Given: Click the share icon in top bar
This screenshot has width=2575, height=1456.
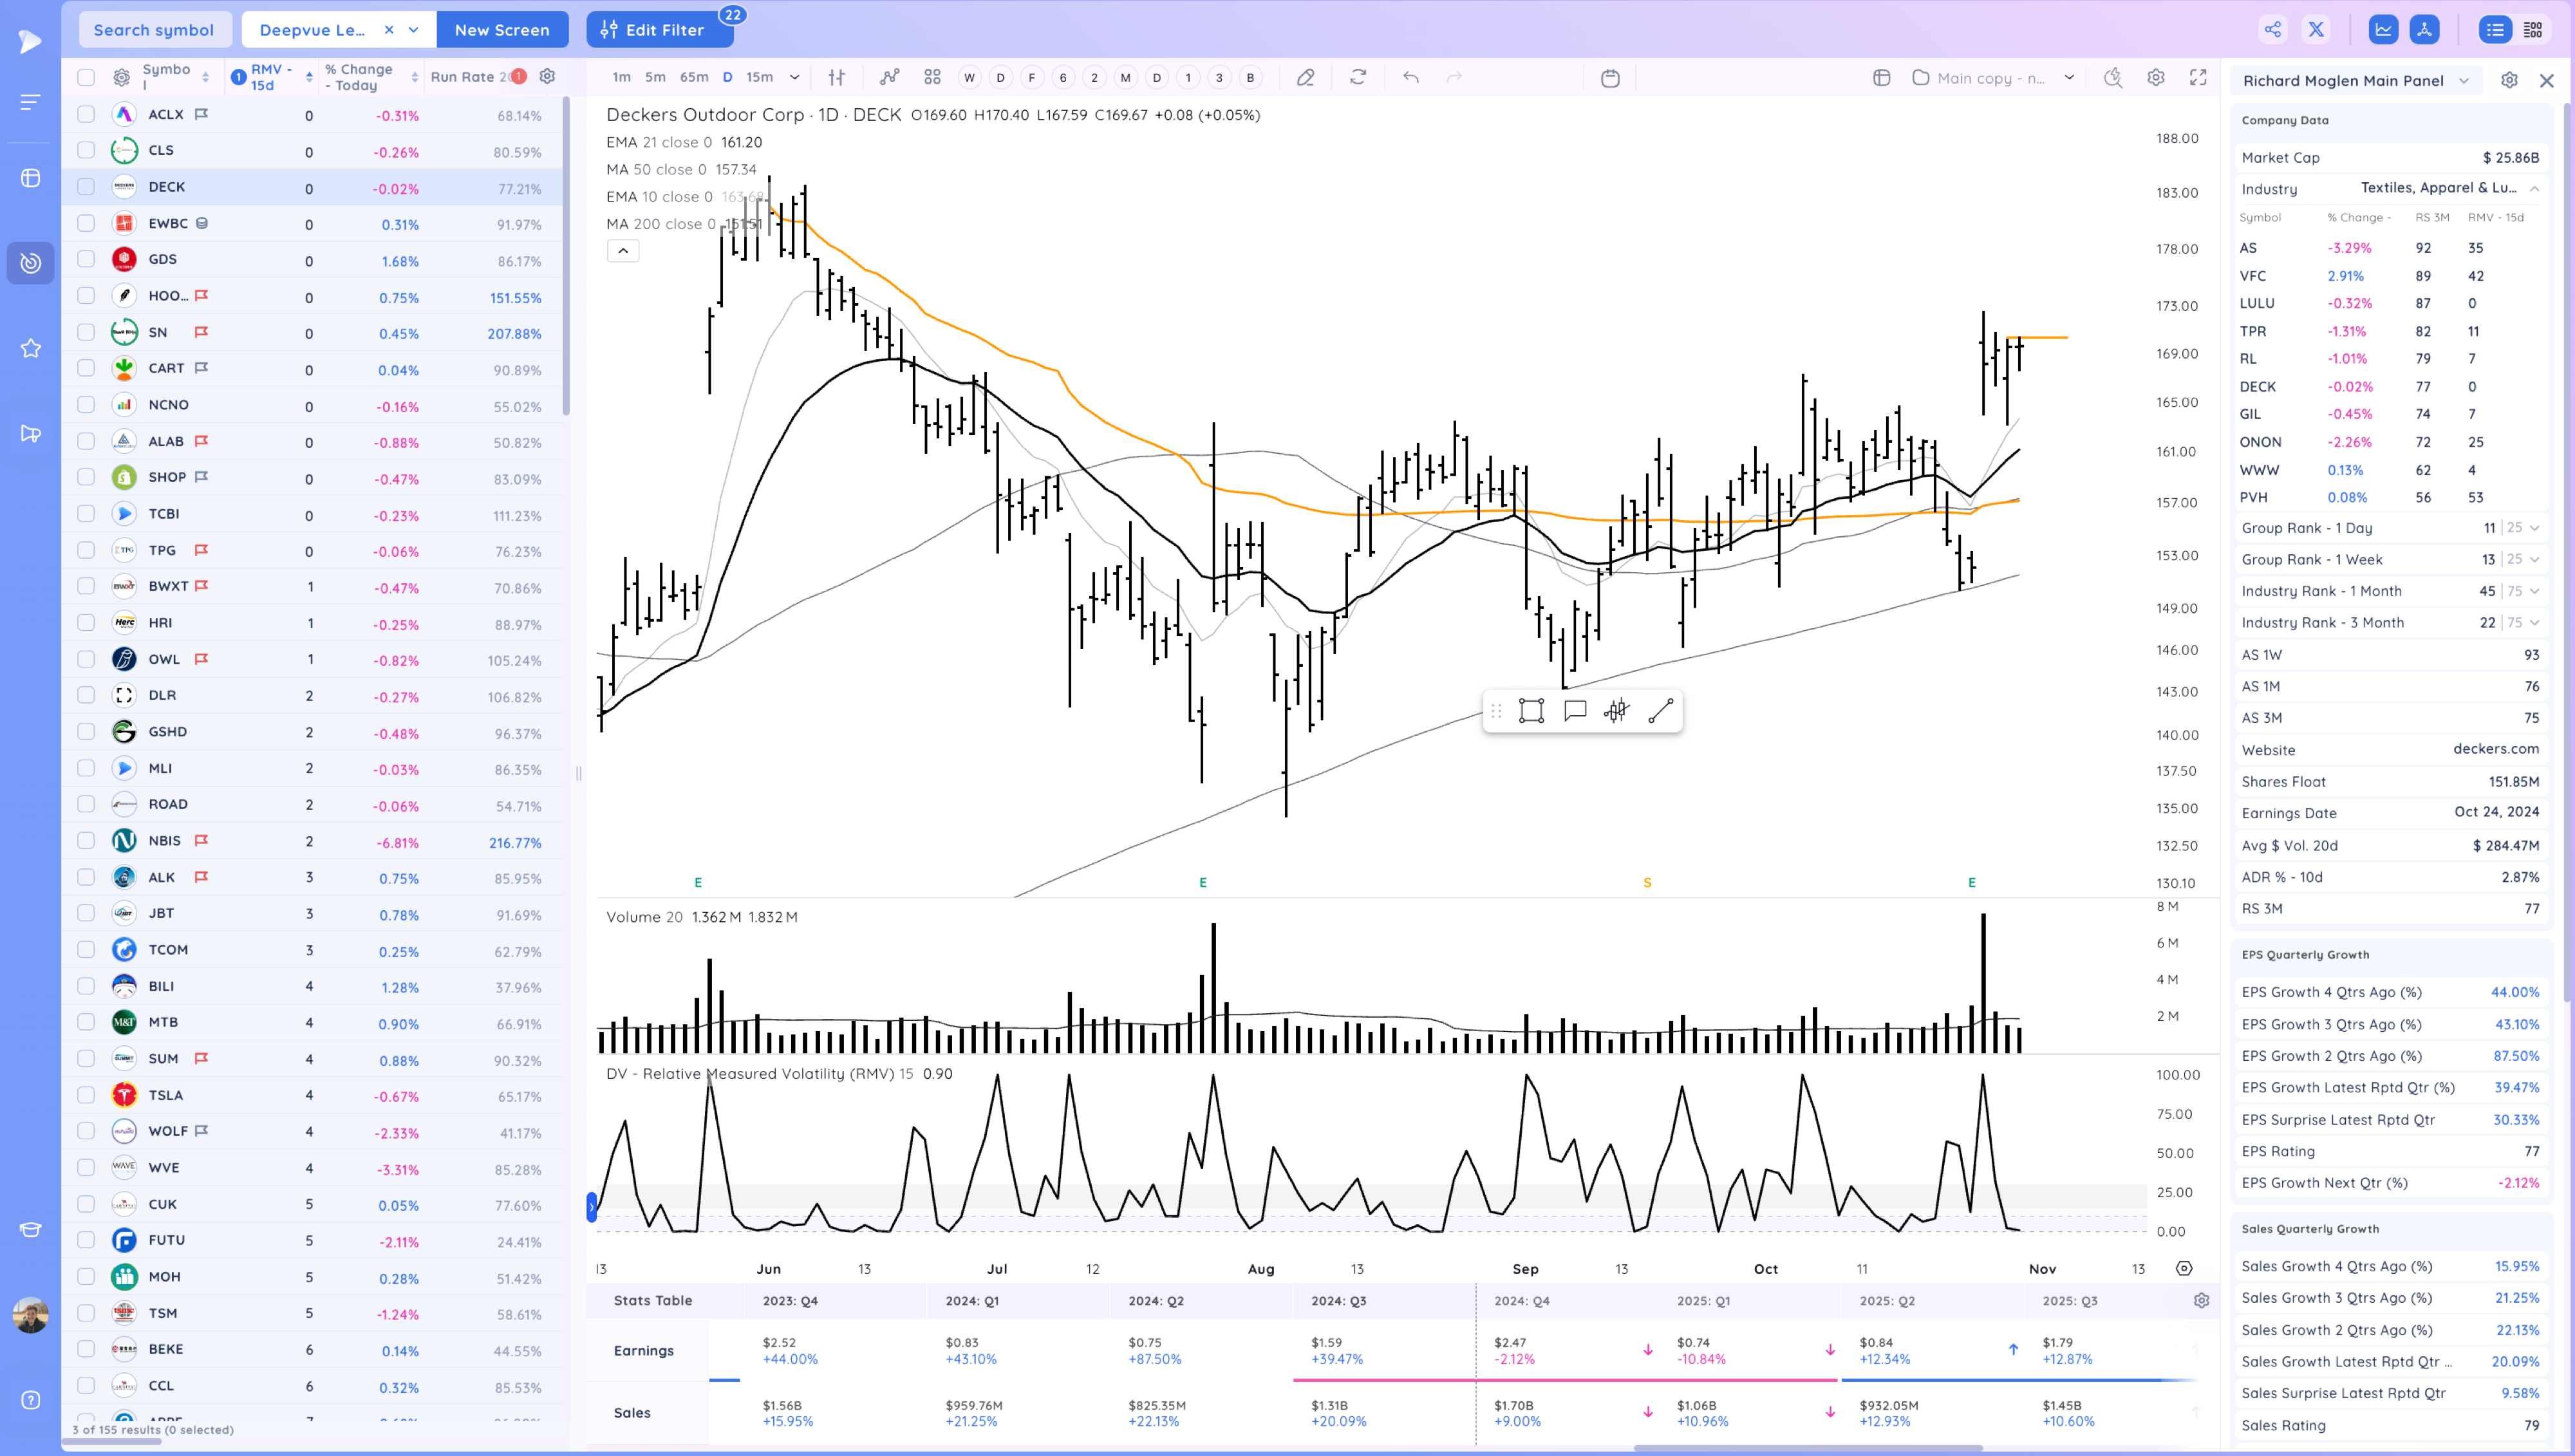Looking at the screenshot, I should pos(2273,30).
